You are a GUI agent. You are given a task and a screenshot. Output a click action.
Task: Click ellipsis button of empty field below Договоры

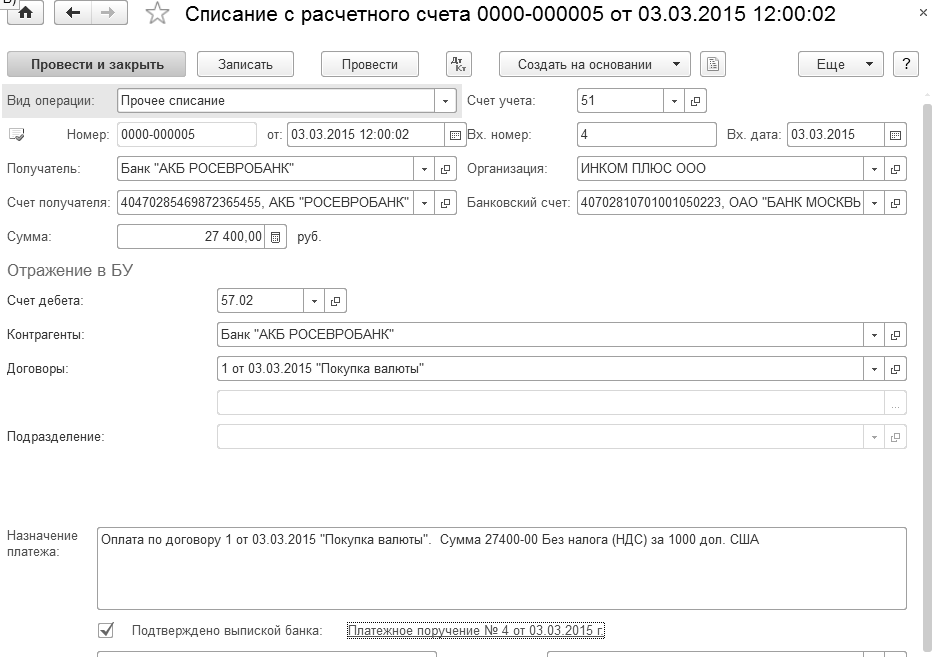click(895, 403)
